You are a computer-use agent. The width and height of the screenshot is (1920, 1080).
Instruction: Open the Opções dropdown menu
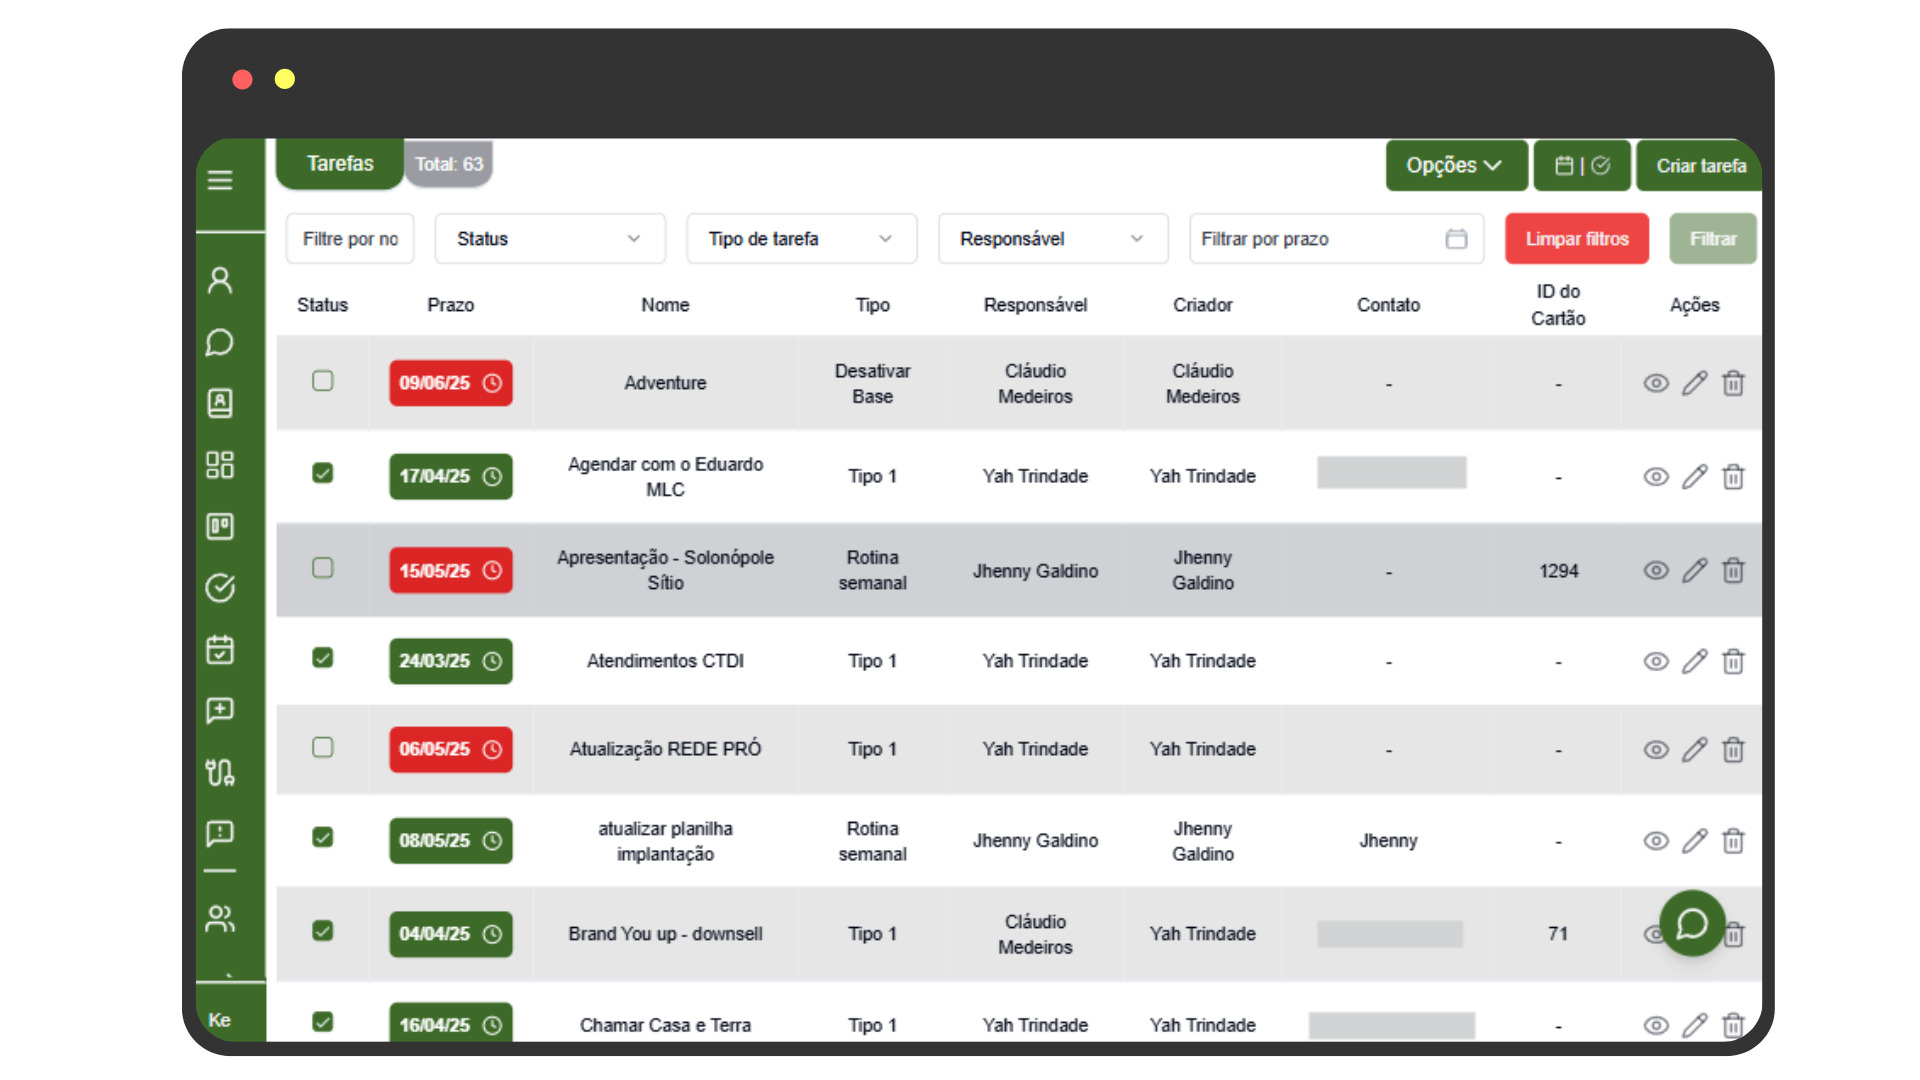coord(1456,165)
